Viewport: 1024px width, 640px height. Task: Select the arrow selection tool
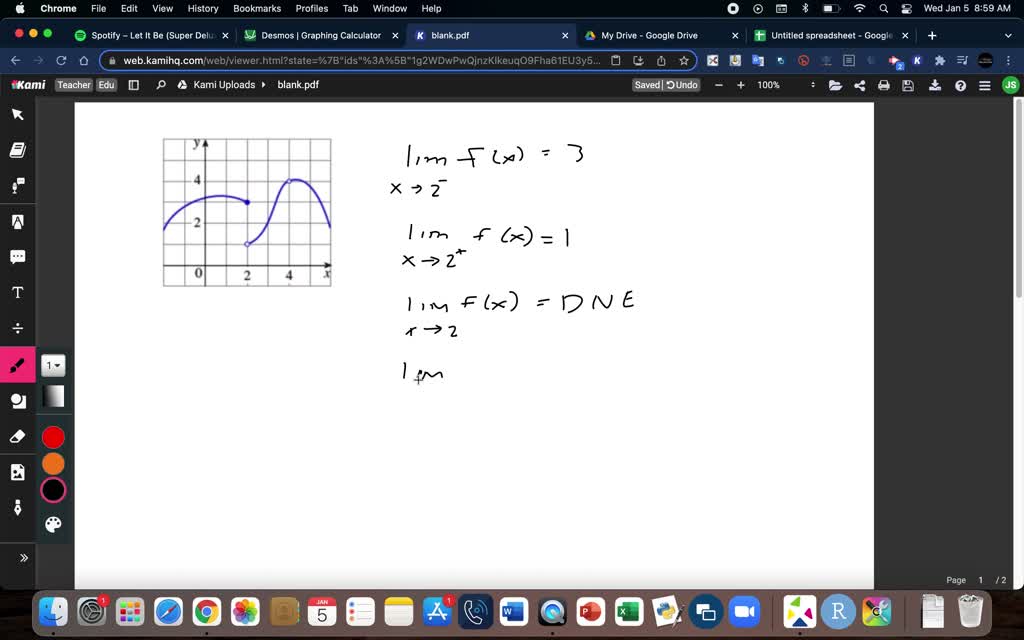coord(16,114)
